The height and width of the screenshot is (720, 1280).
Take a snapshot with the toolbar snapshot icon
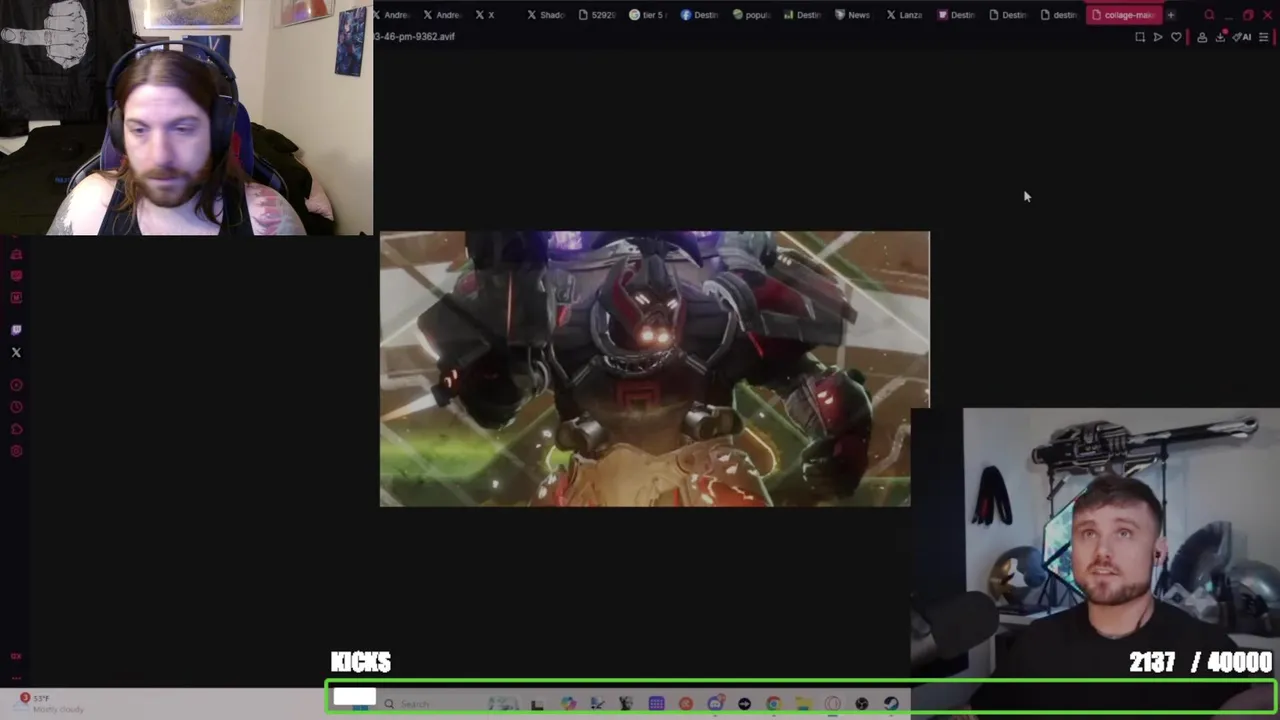(1140, 37)
